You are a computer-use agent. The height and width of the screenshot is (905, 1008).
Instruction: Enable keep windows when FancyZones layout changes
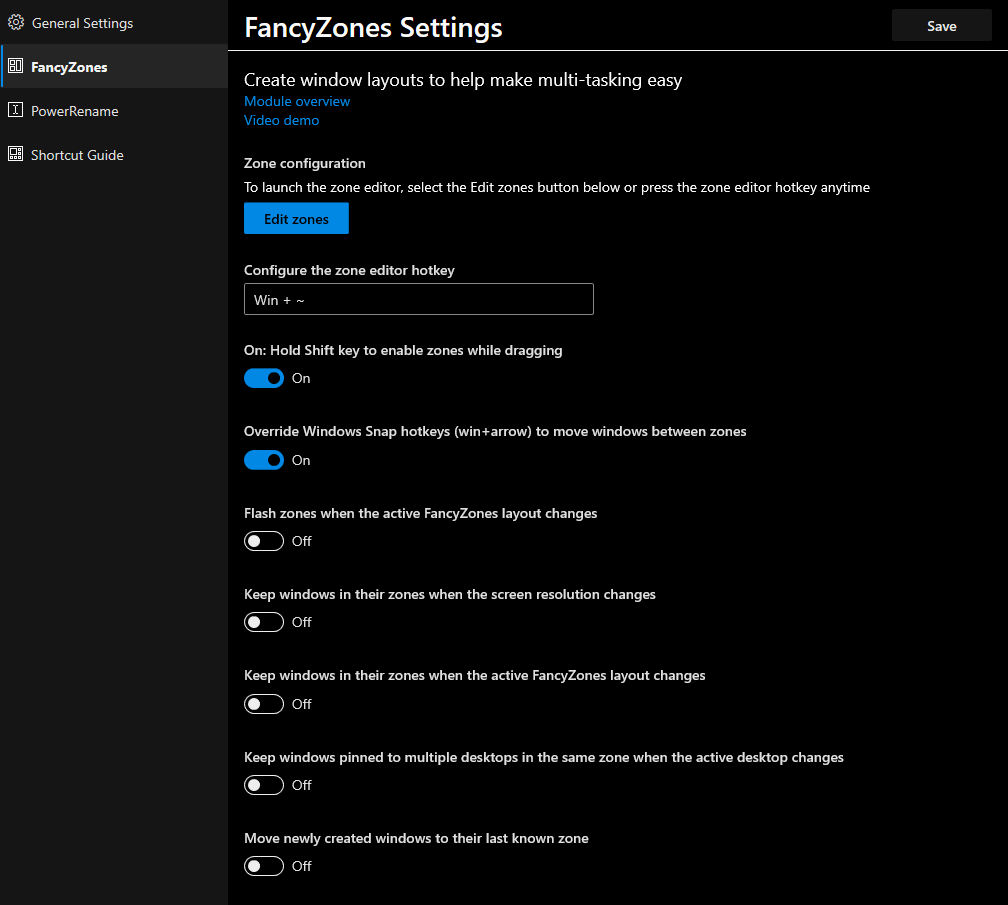[264, 704]
